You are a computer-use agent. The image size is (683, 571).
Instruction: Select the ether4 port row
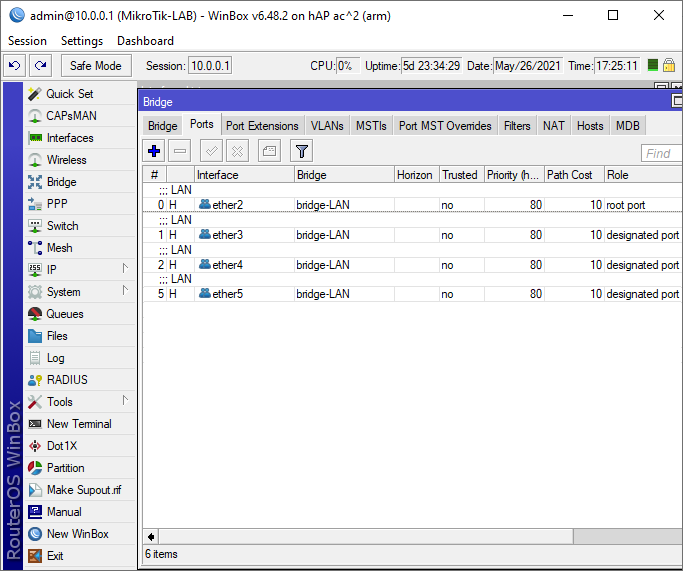412,265
